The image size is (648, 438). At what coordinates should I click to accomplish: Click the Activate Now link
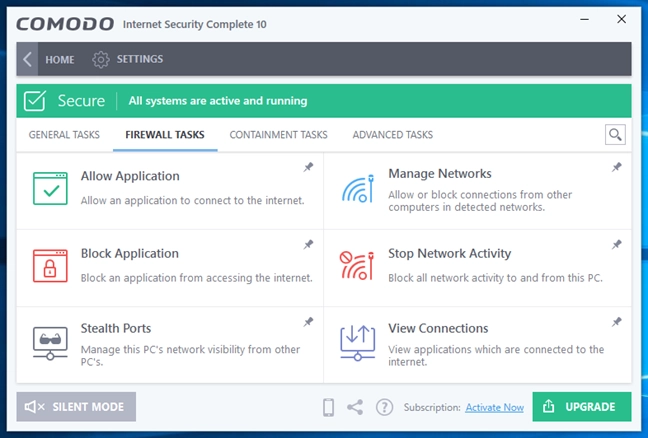tap(495, 407)
